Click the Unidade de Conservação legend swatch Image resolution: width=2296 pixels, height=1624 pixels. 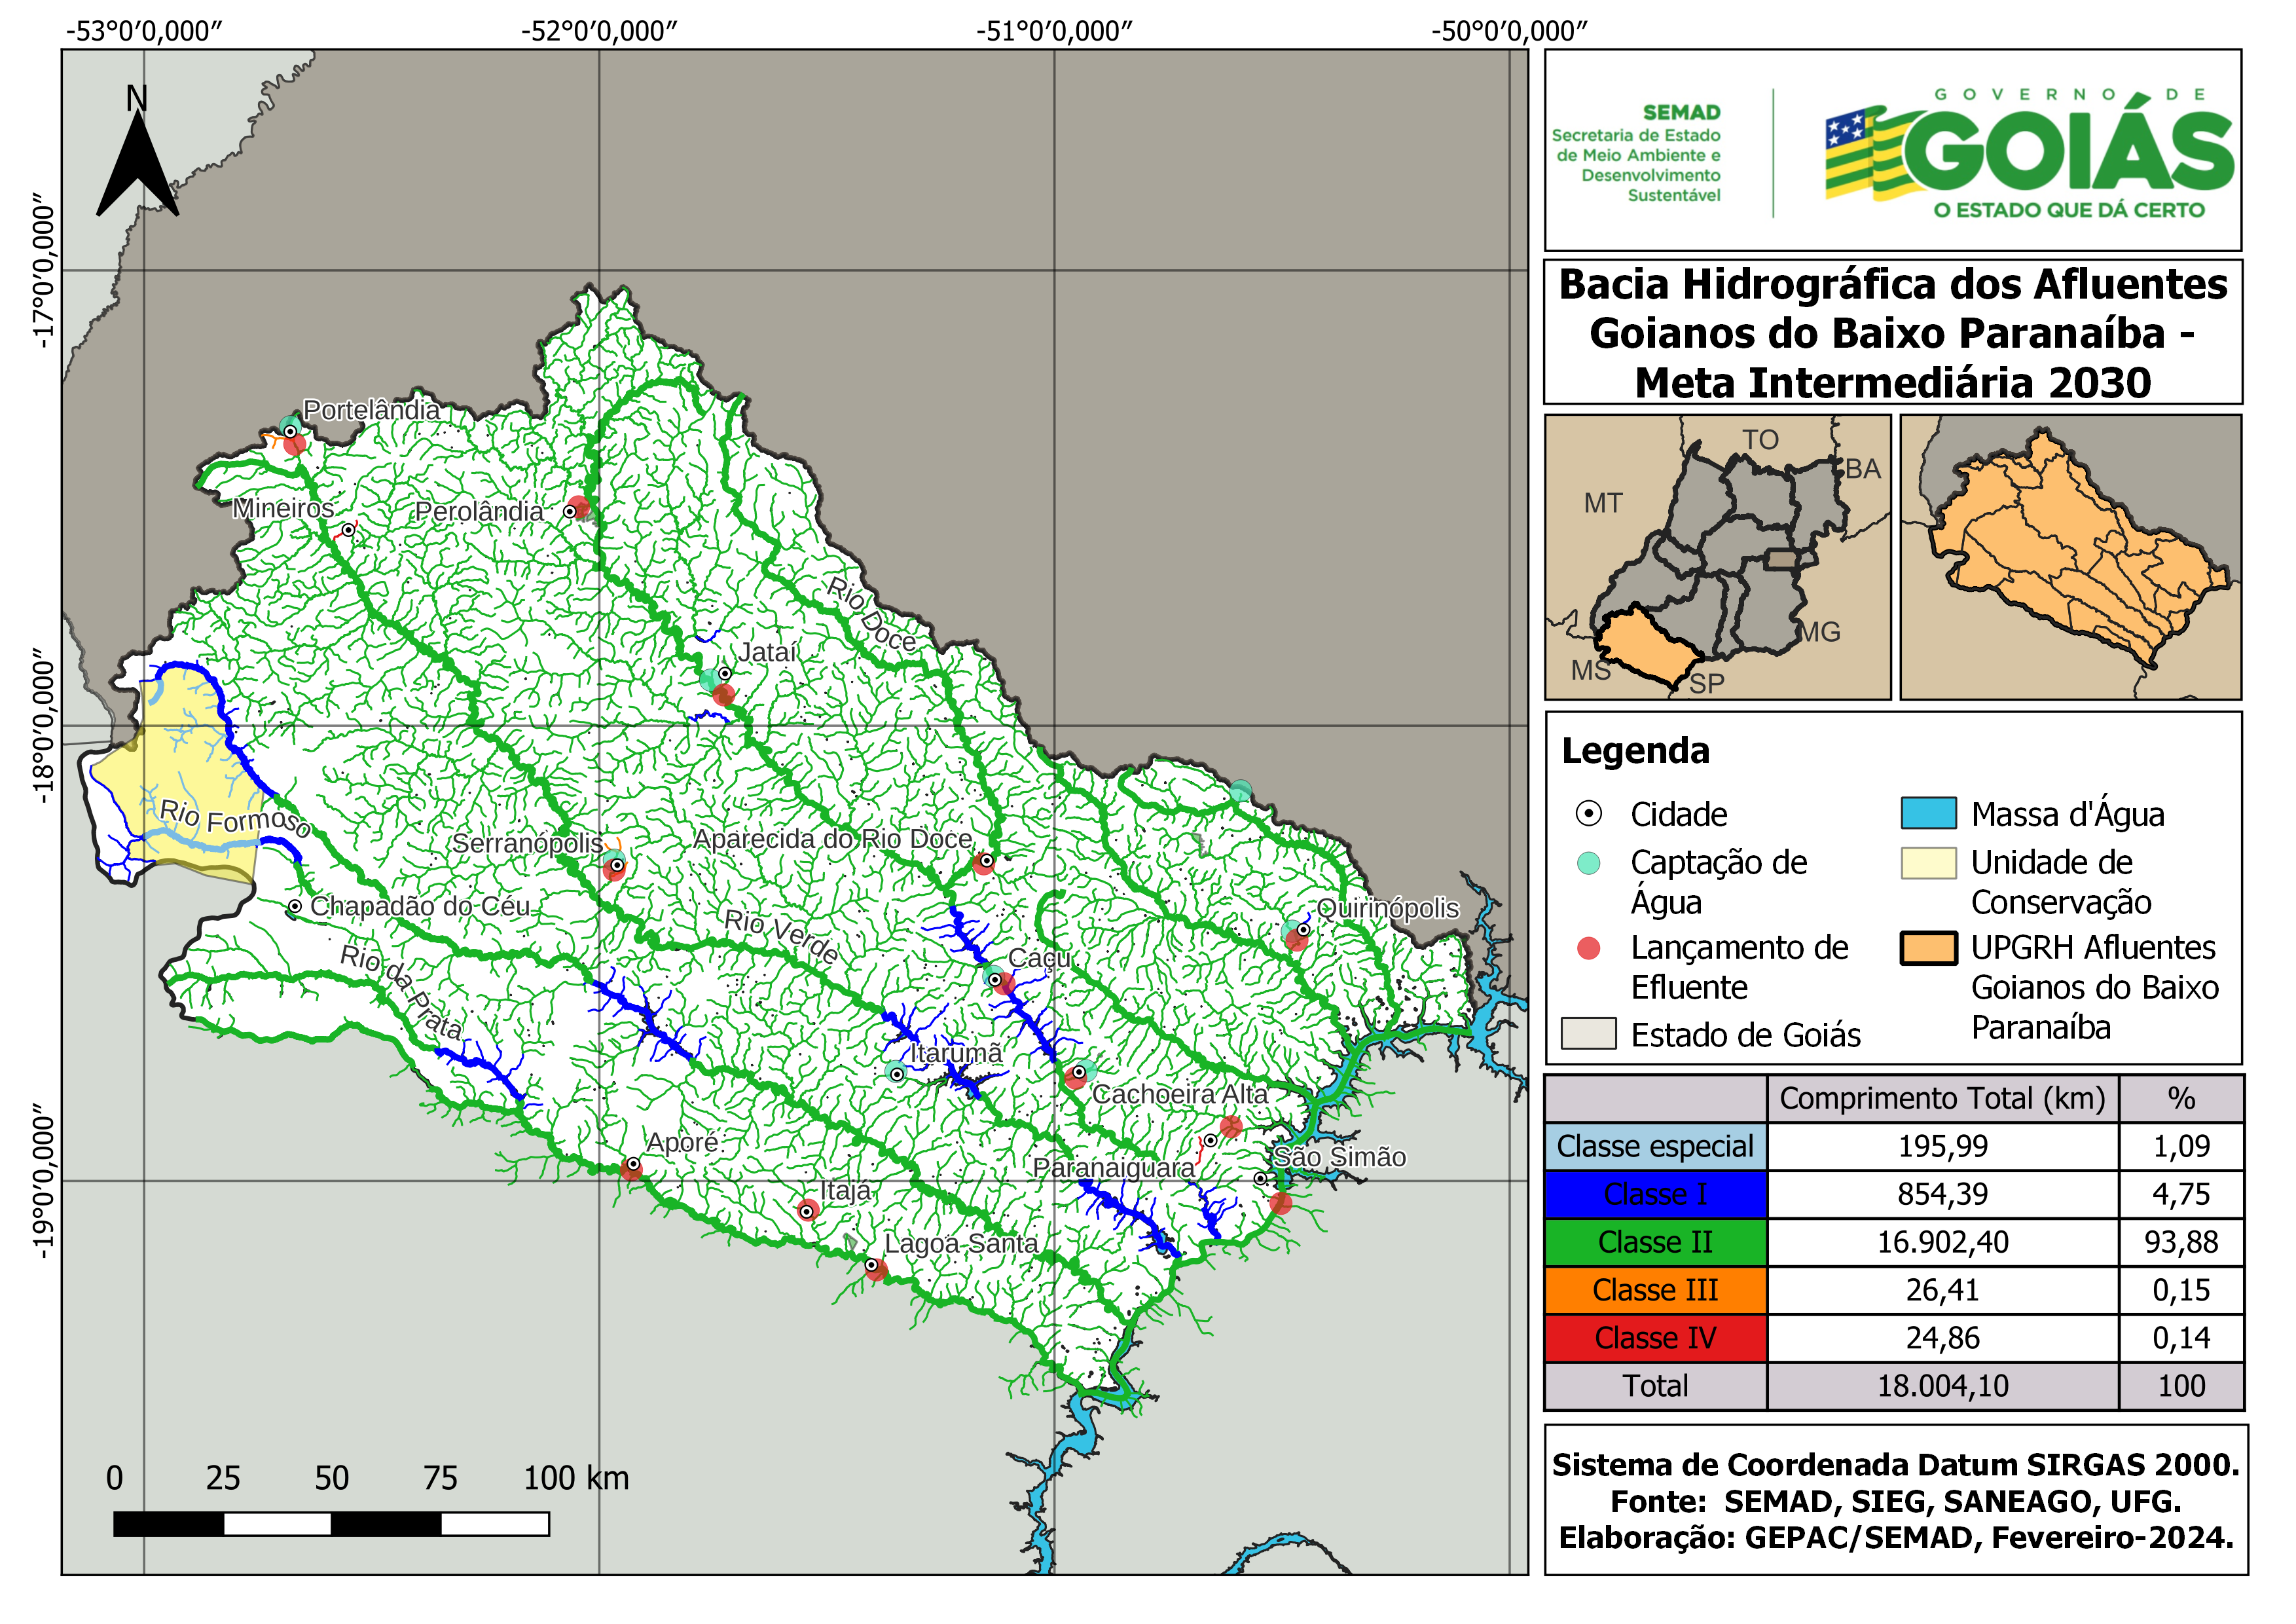coord(1928,862)
